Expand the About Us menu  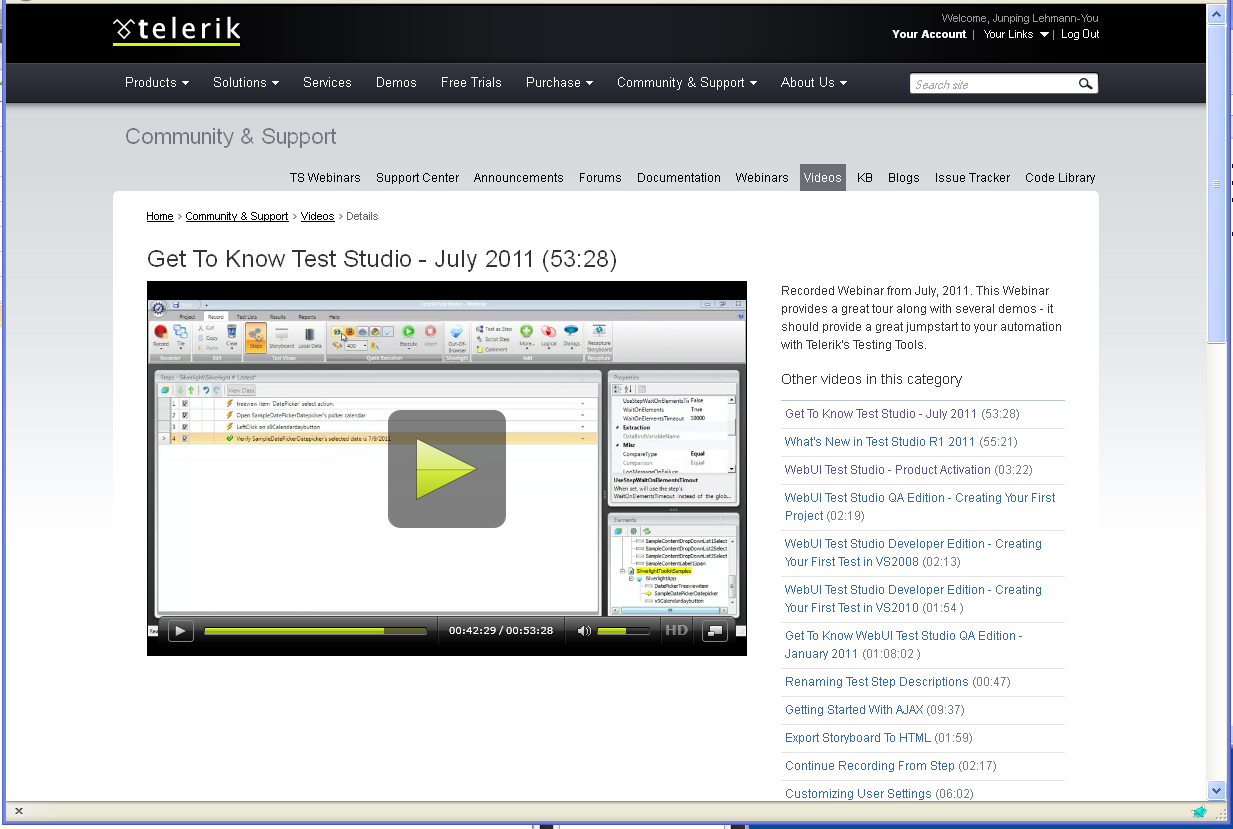pos(814,83)
